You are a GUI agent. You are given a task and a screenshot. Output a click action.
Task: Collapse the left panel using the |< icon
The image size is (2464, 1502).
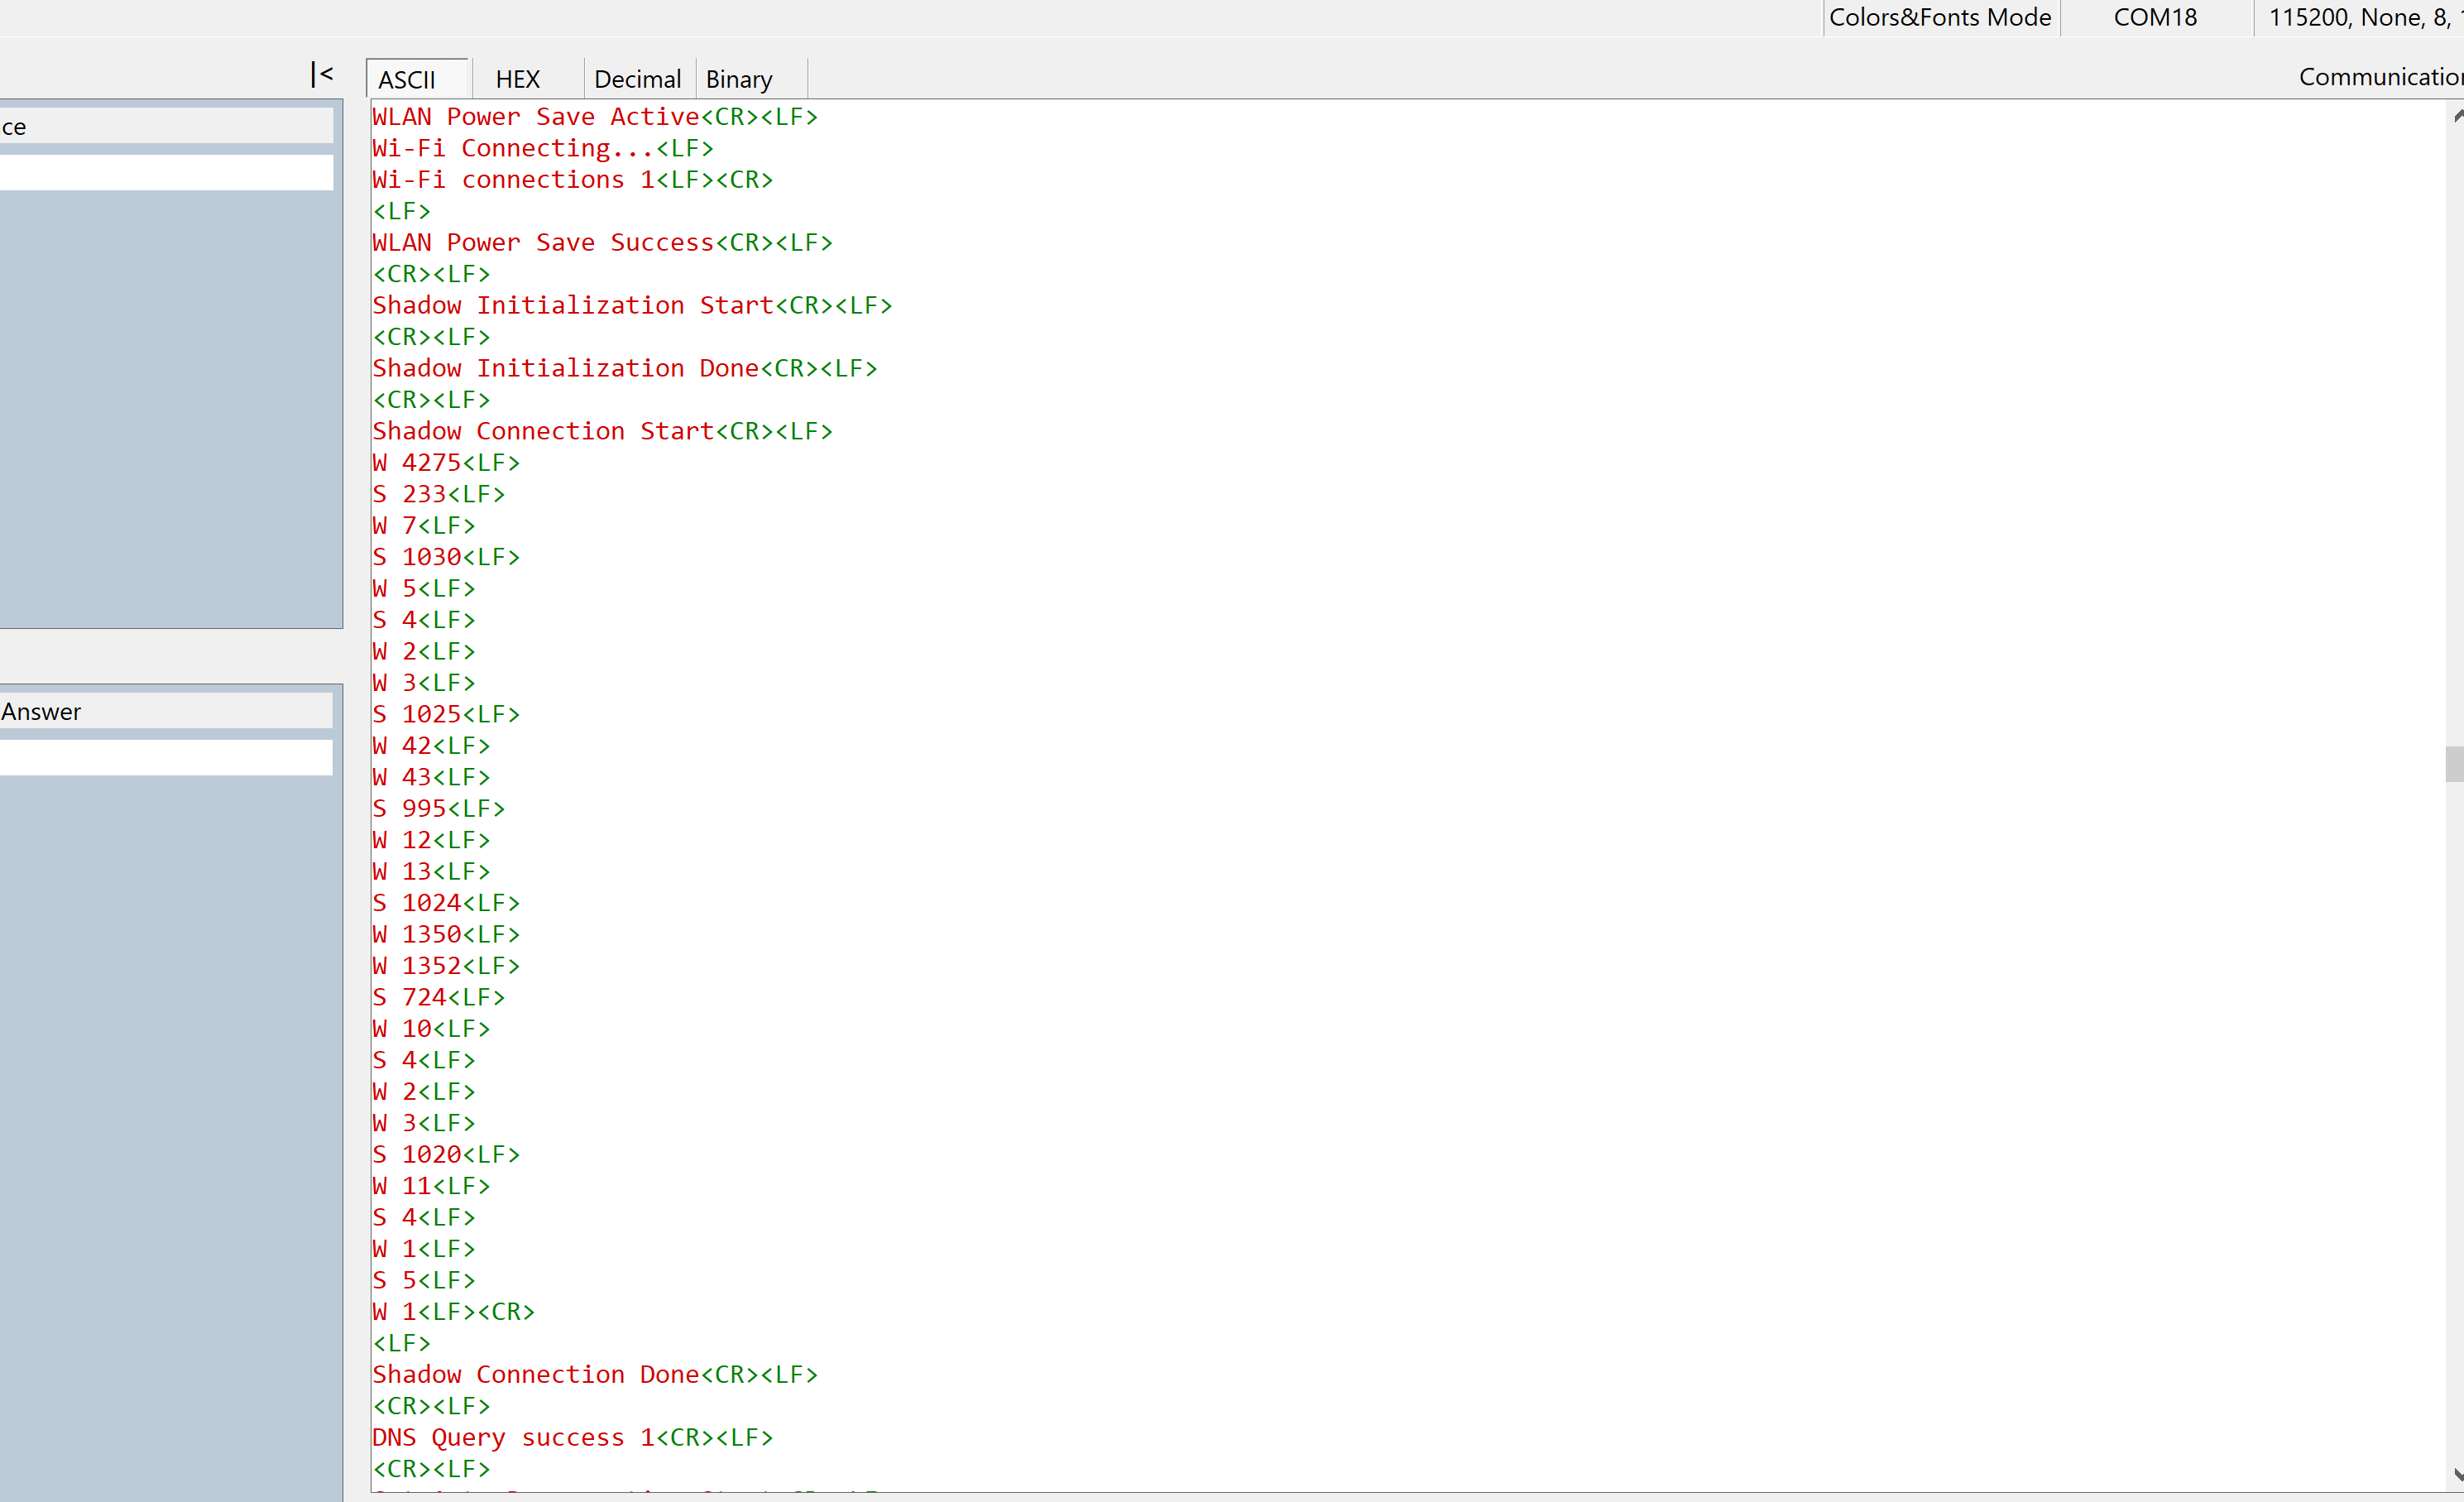click(x=321, y=74)
